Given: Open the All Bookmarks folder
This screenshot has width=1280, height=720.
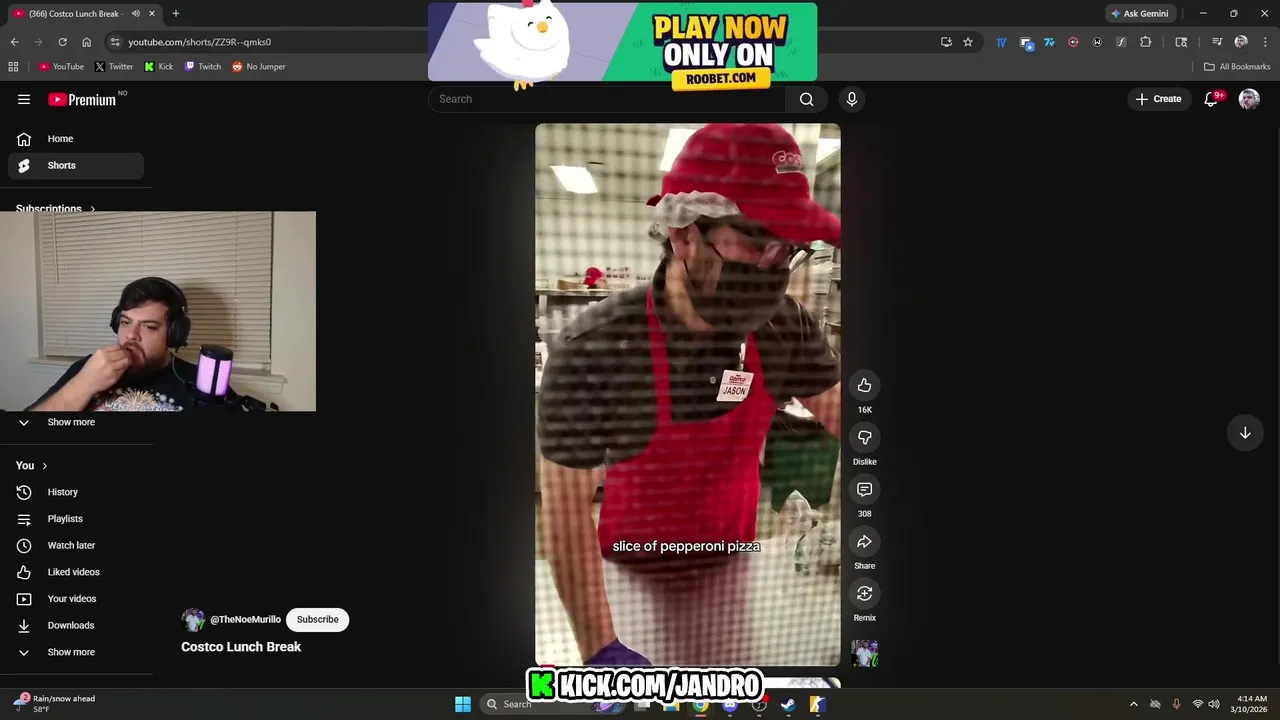Looking at the screenshot, I should click(x=1237, y=67).
